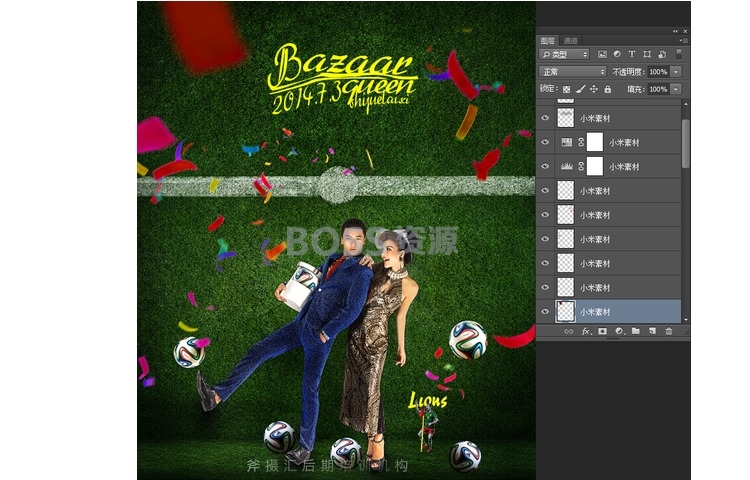
Task: Hide the highlighted 小米素材 layer via its eye
Action: tap(545, 312)
